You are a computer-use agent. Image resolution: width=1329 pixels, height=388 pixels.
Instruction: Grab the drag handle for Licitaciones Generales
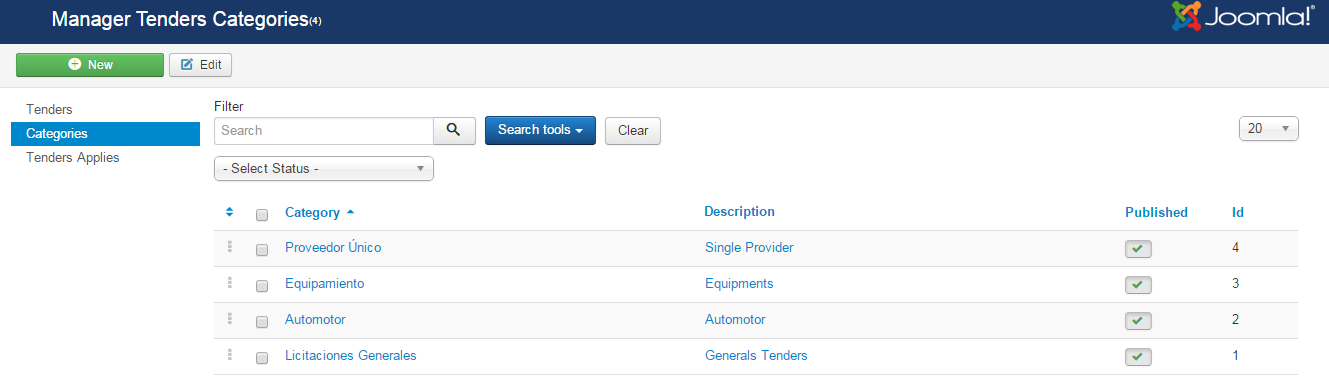coord(229,355)
